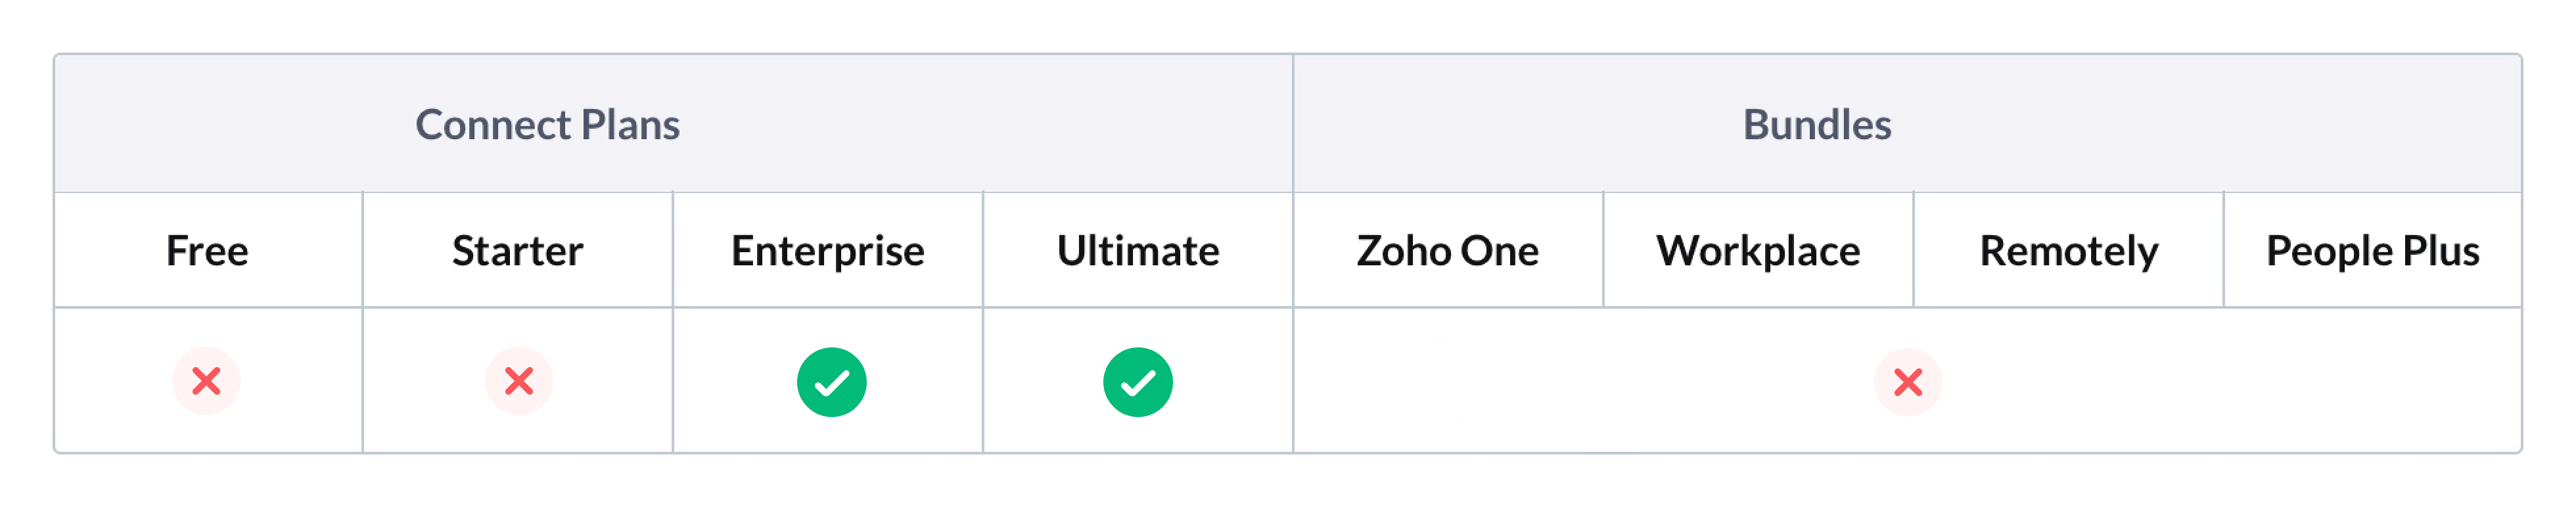Select the Connect Plans header
Image resolution: width=2576 pixels, height=507 pixels.
[x=547, y=125]
